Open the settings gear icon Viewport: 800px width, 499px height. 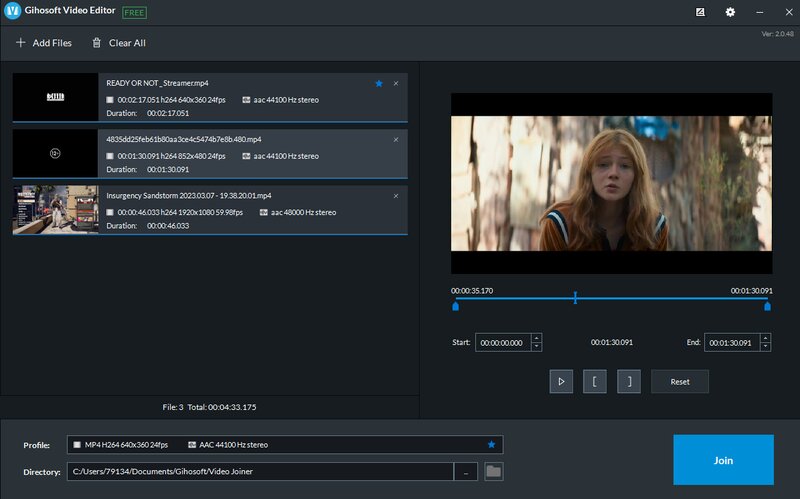pos(730,12)
